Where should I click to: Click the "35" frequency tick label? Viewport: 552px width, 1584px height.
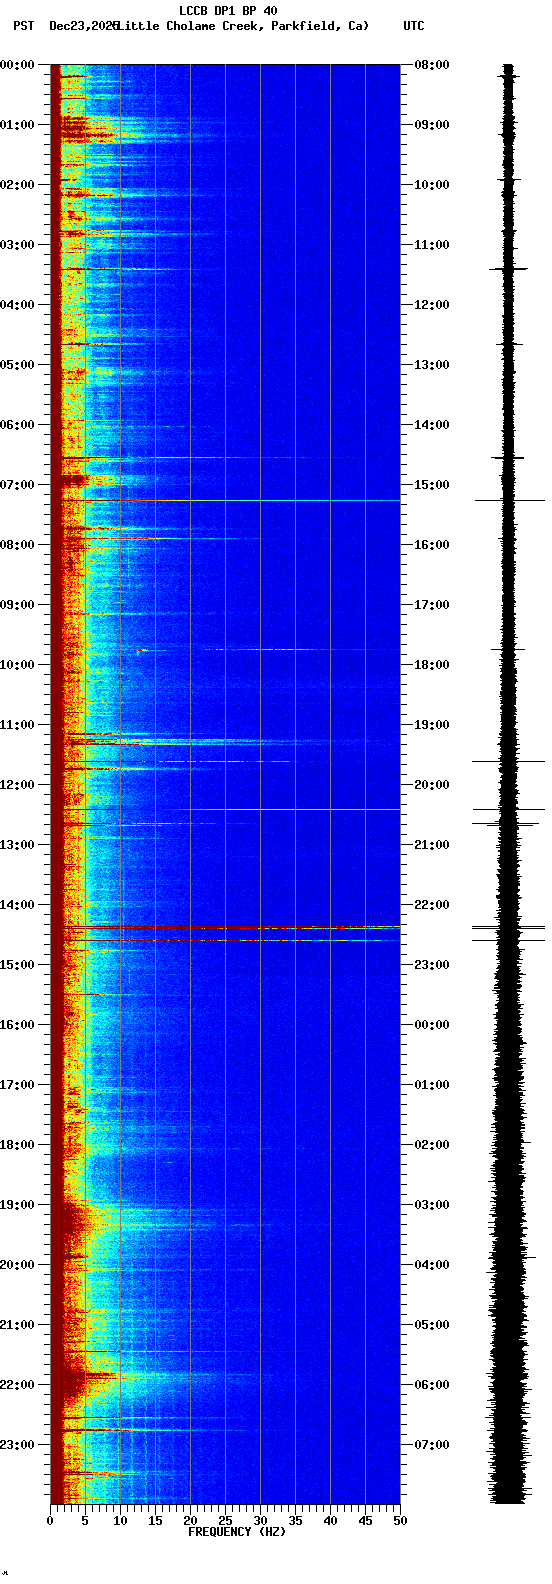(295, 1521)
